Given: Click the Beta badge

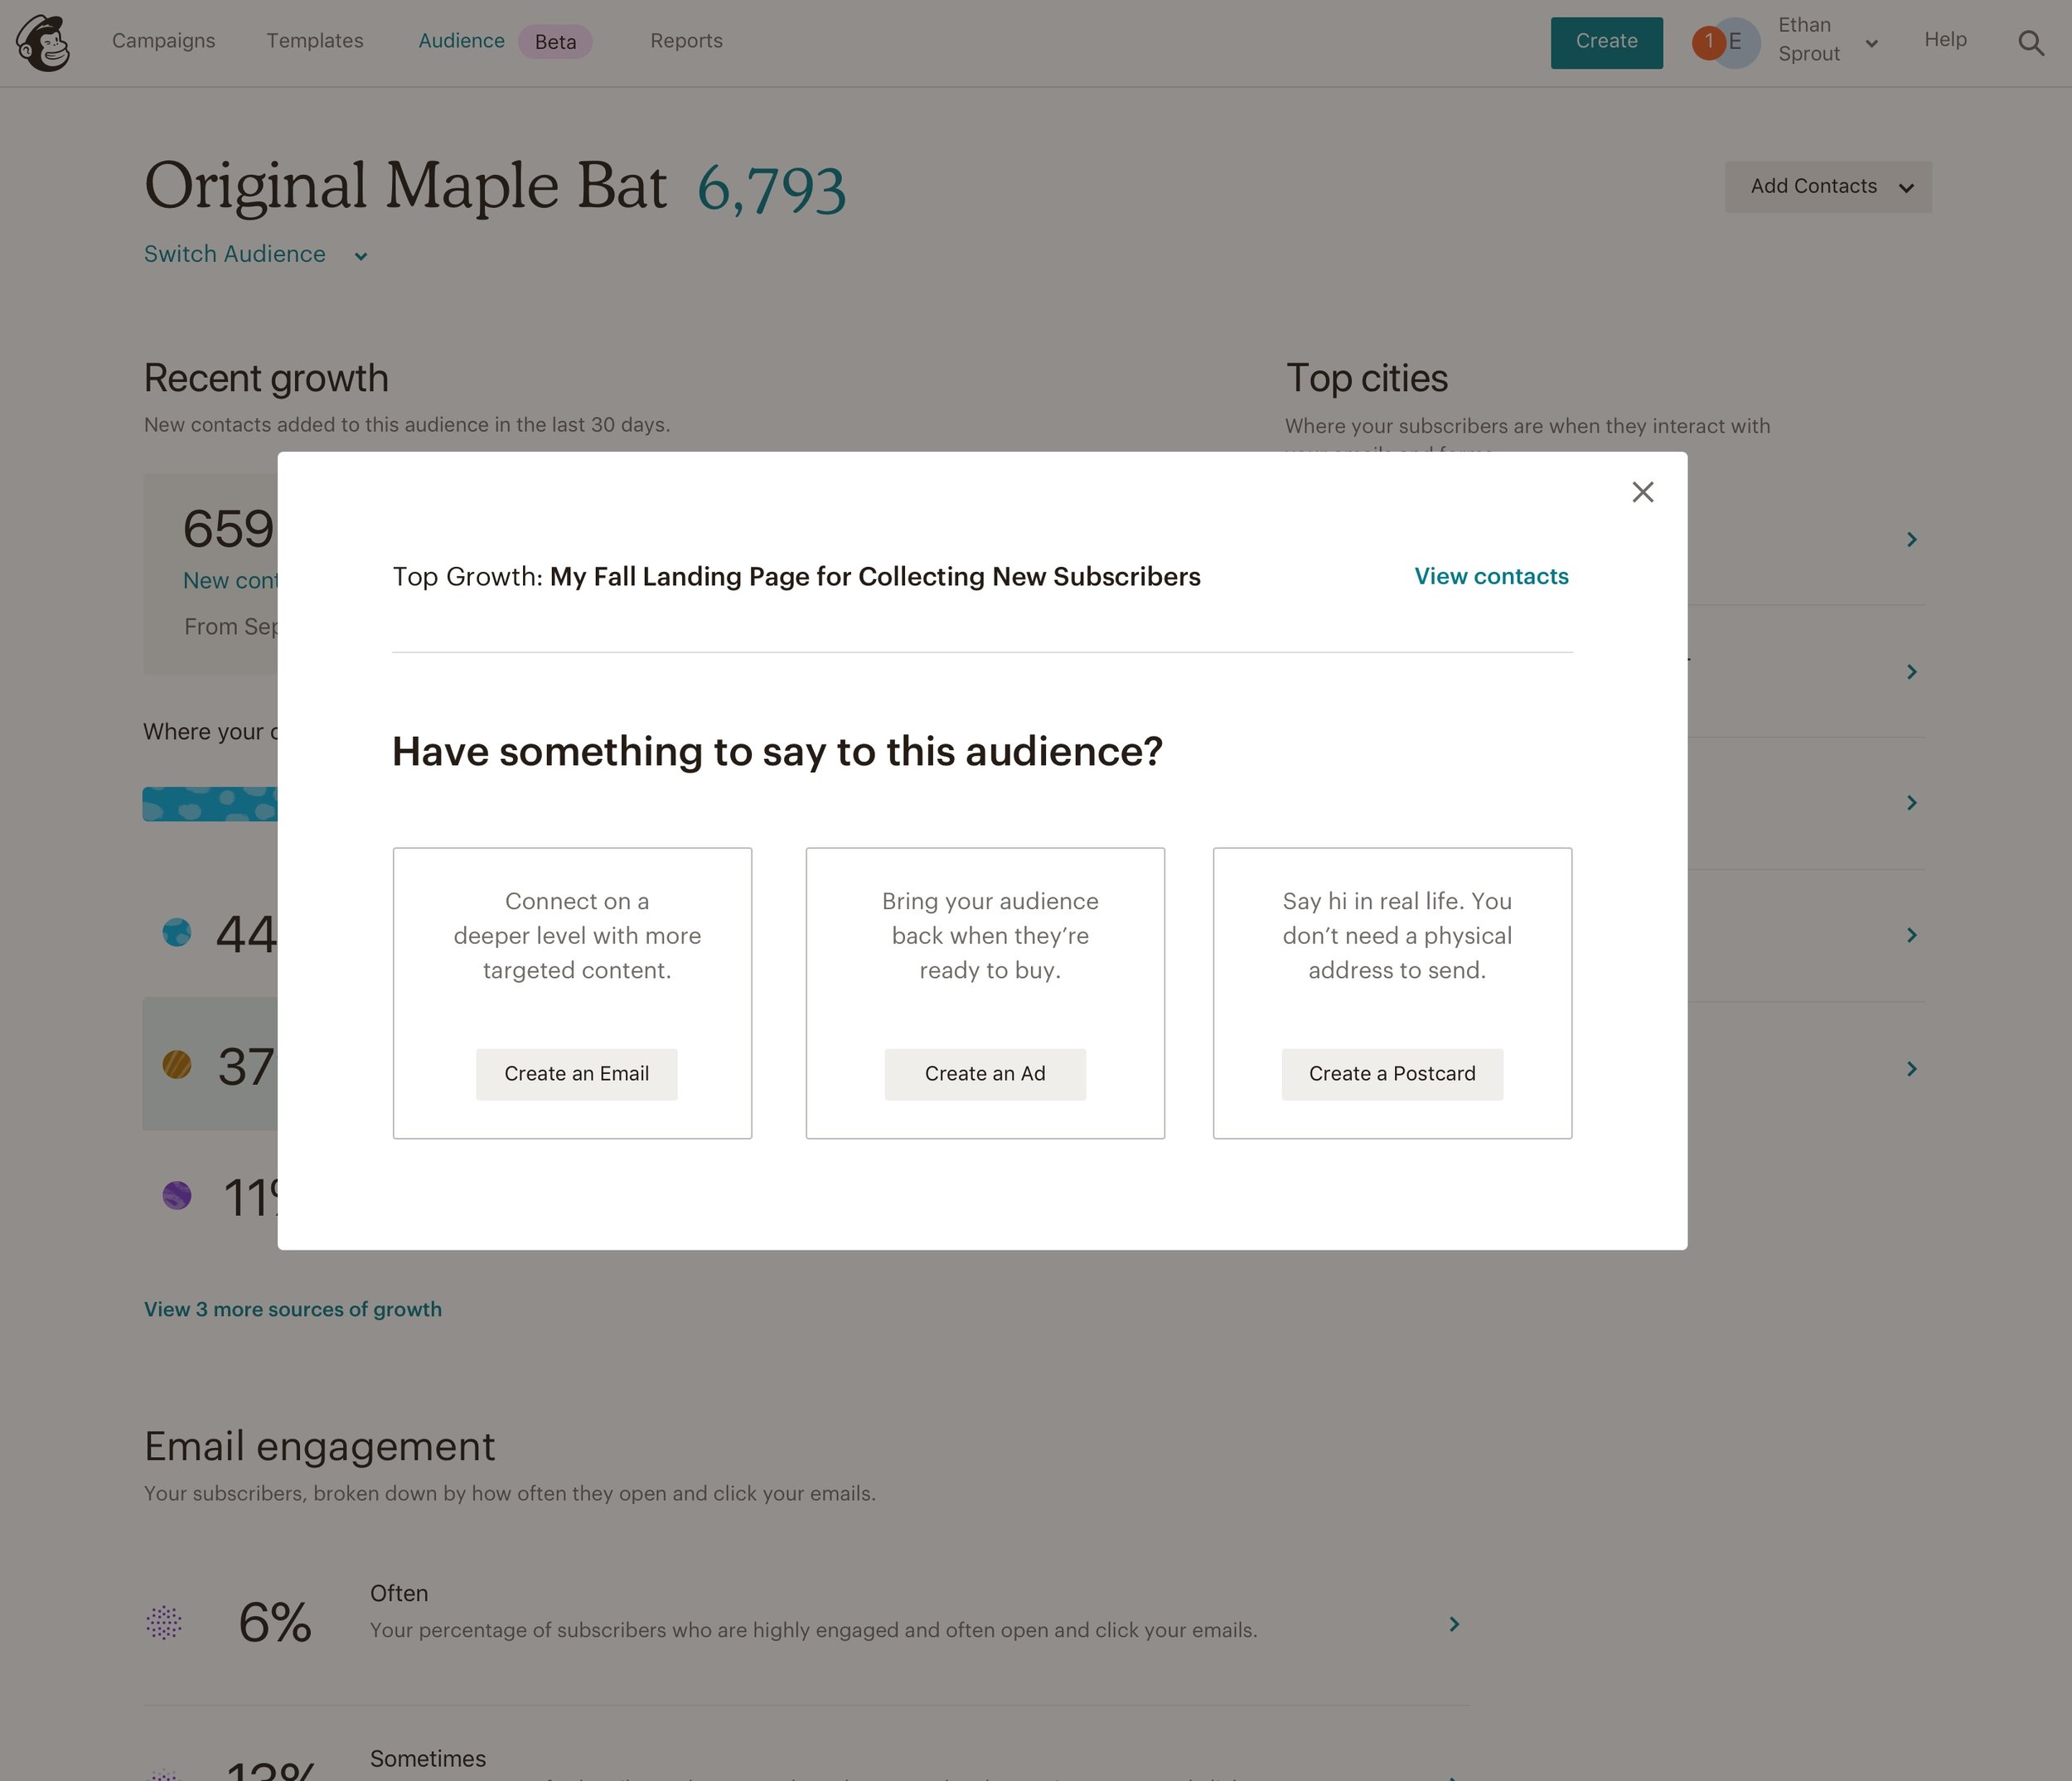Looking at the screenshot, I should point(555,42).
